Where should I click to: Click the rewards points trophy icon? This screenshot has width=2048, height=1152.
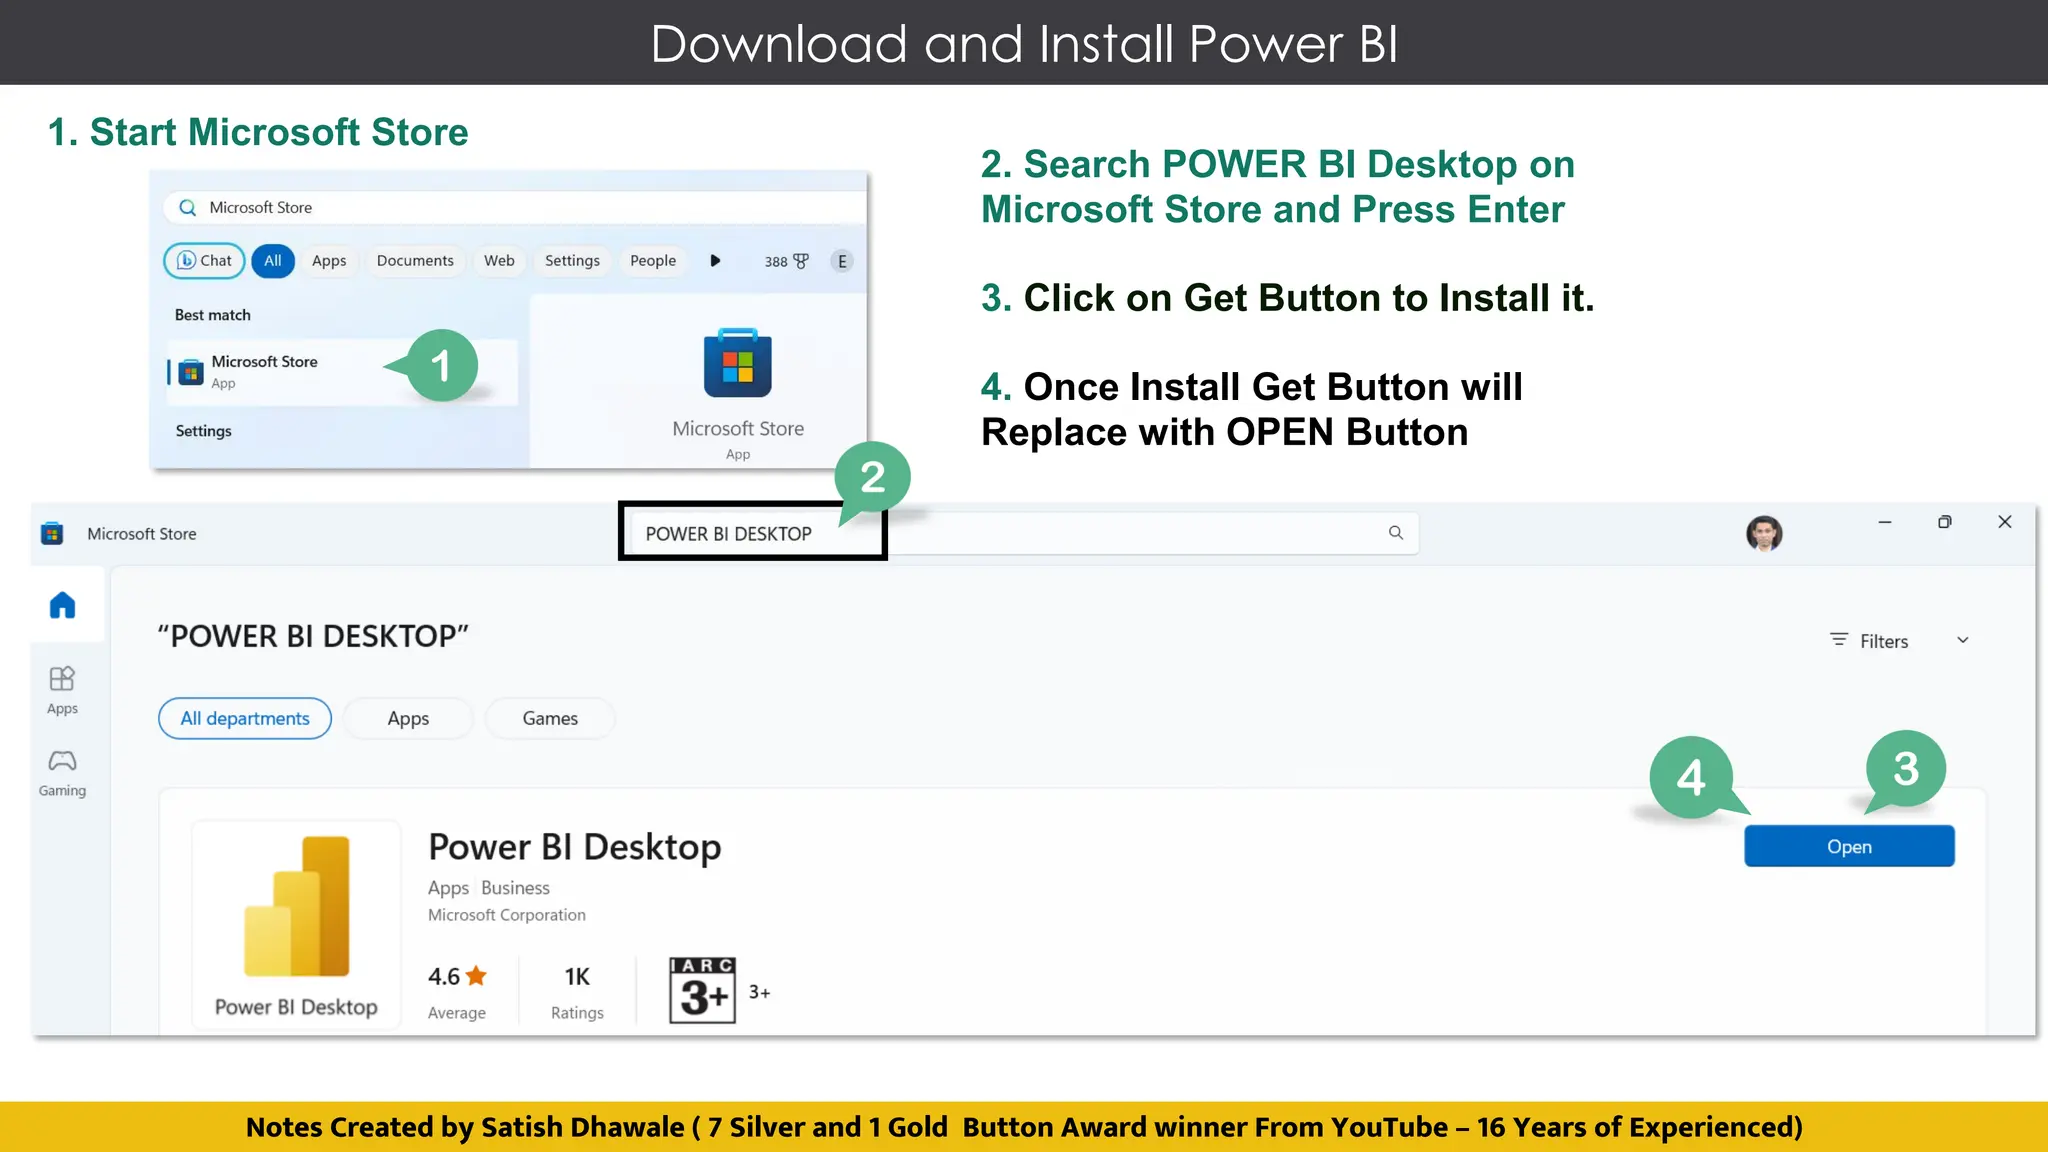click(x=801, y=261)
